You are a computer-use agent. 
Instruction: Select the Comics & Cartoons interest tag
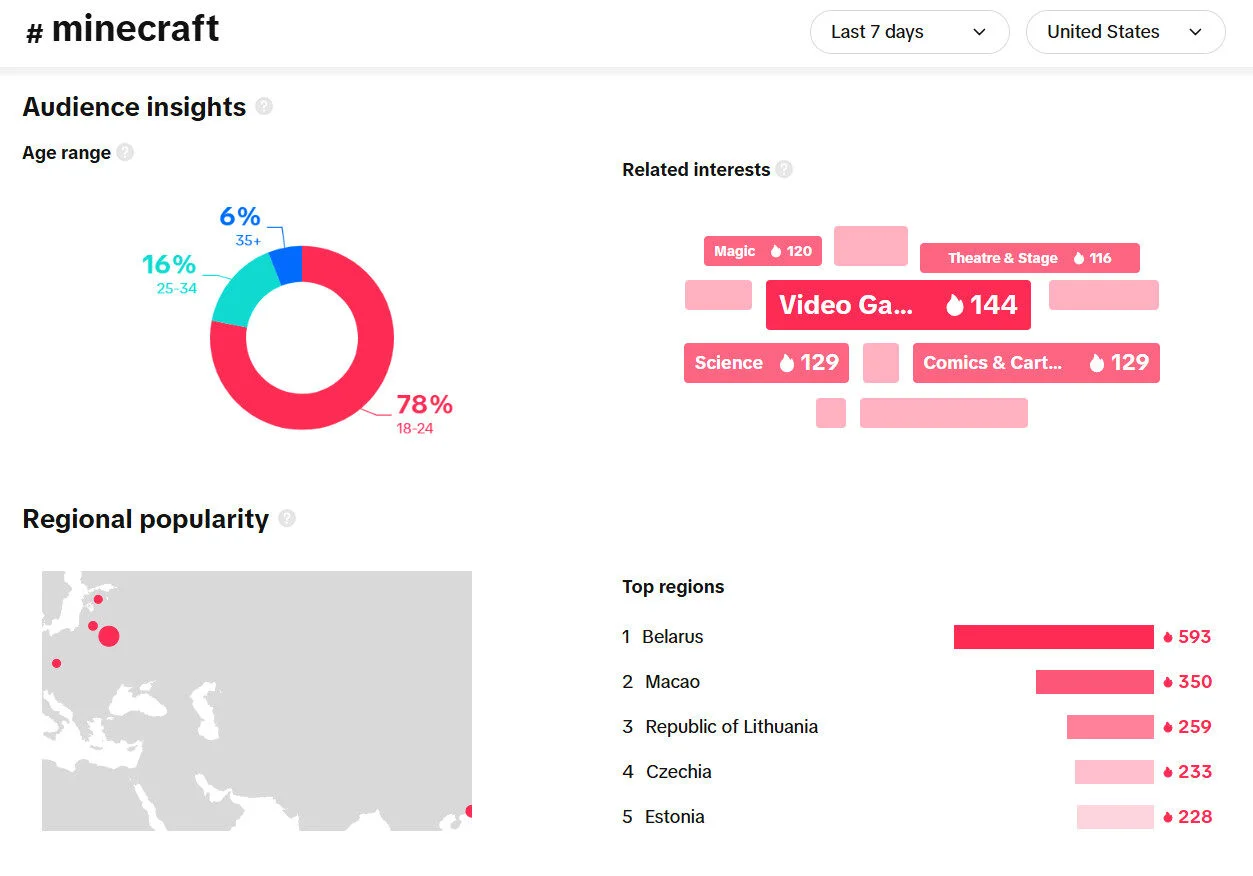coord(1036,363)
